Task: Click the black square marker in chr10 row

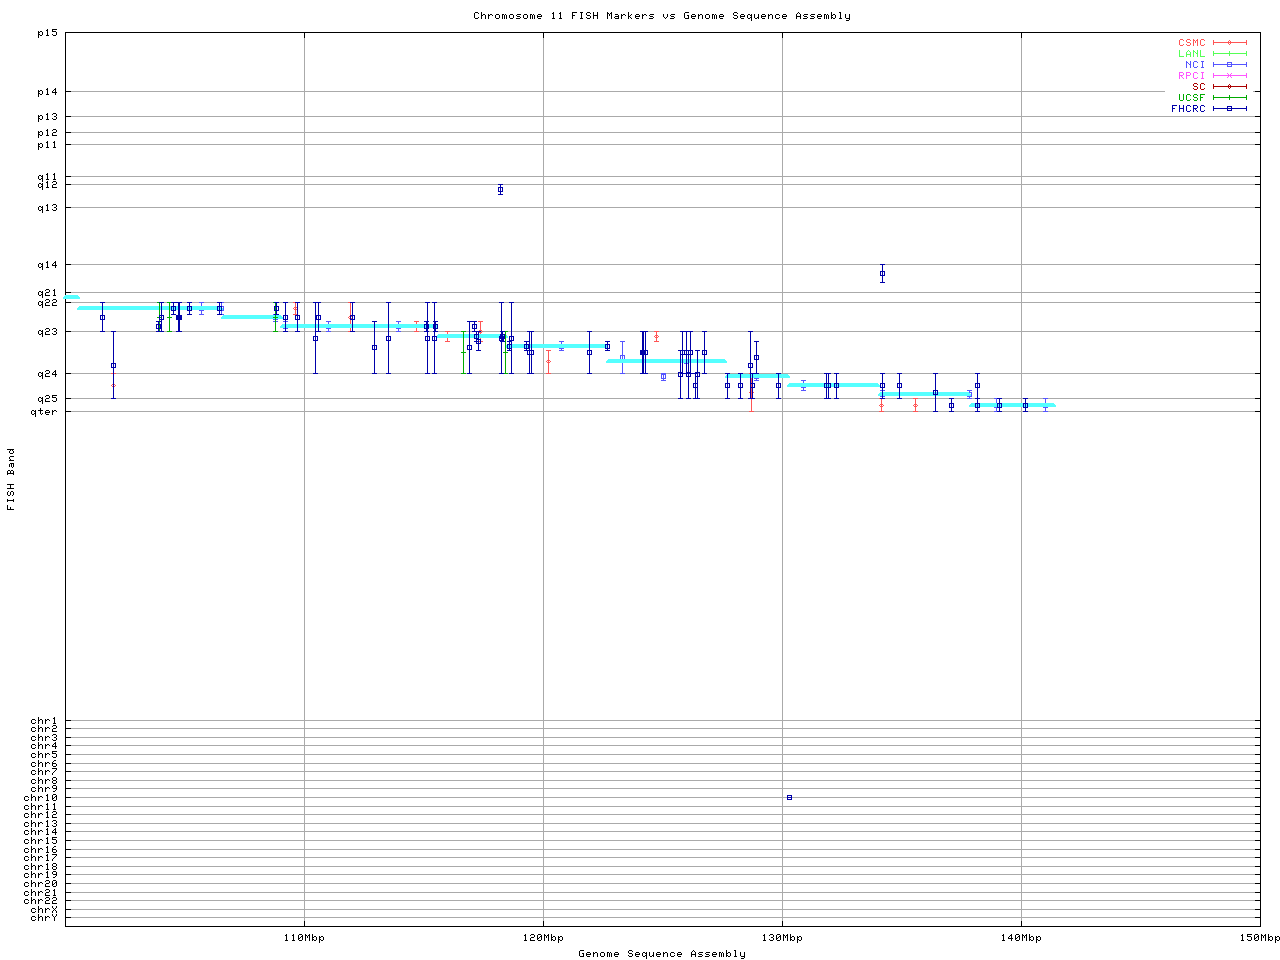Action: point(789,797)
